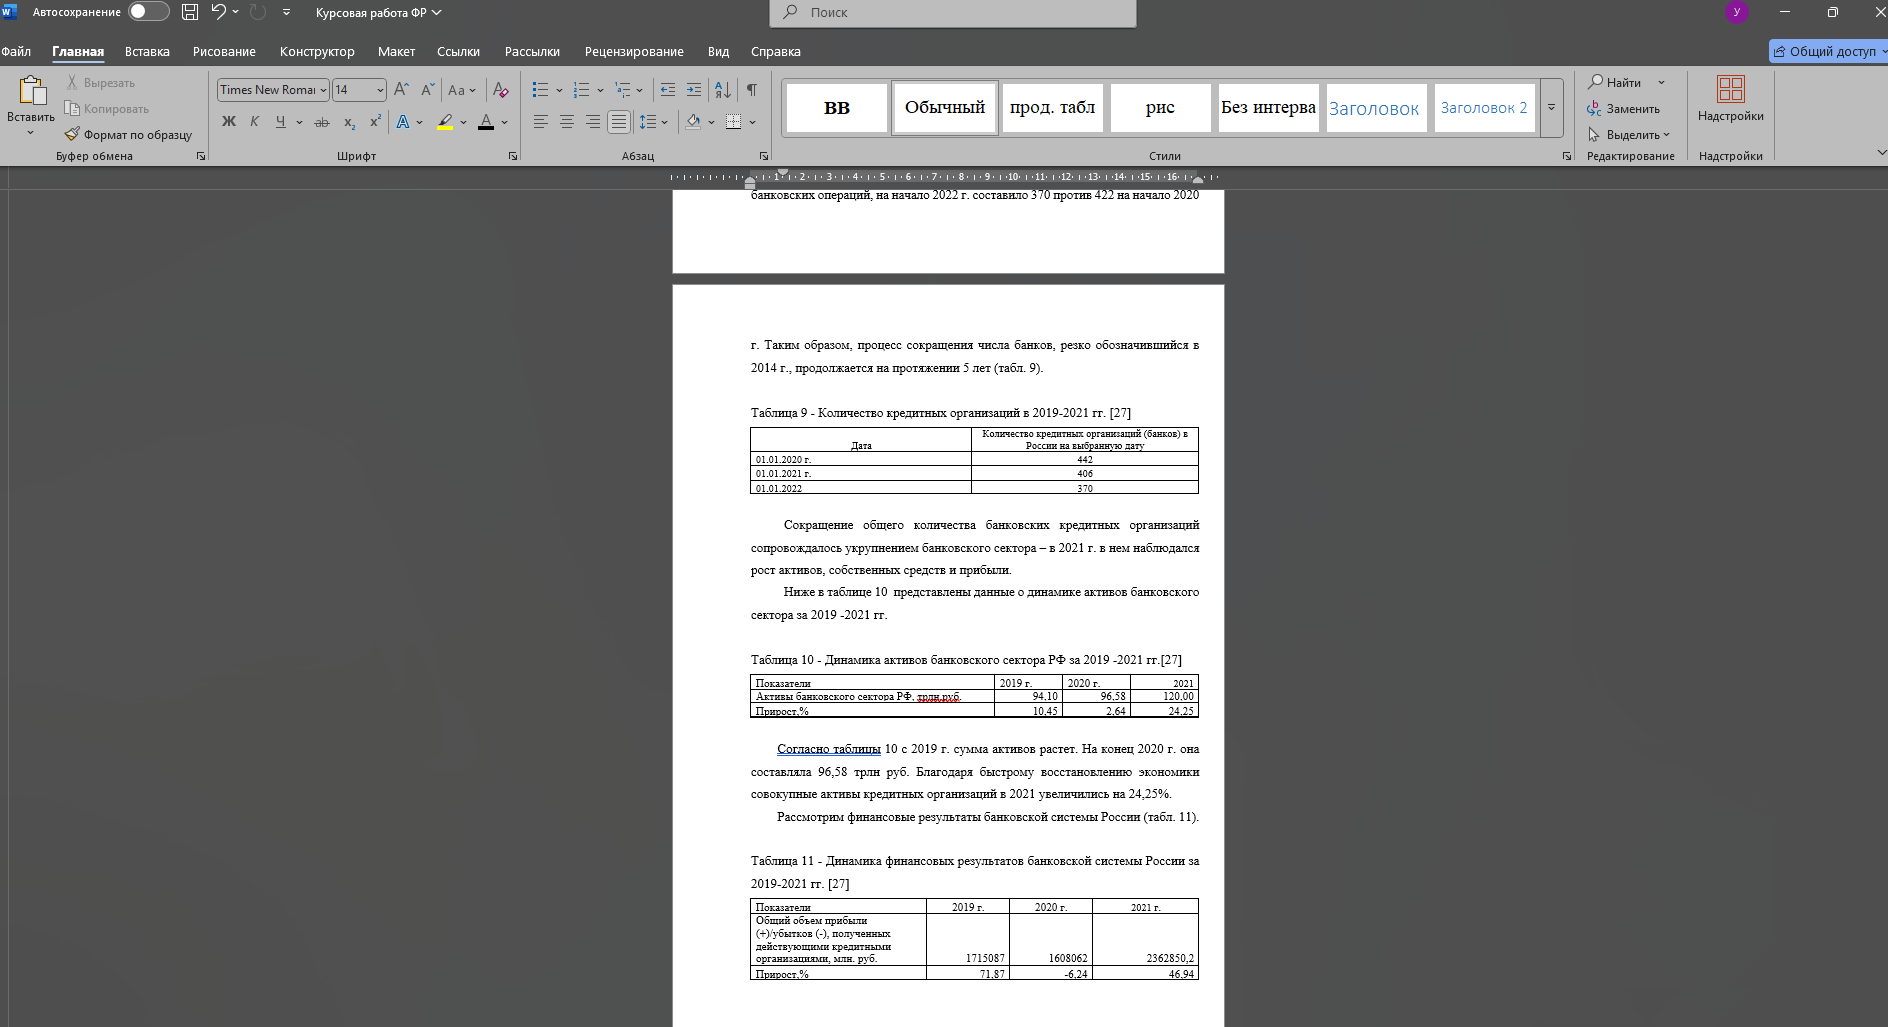The image size is (1888, 1027).
Task: Click the Find (Найти) magnifier icon
Action: (x=1596, y=82)
